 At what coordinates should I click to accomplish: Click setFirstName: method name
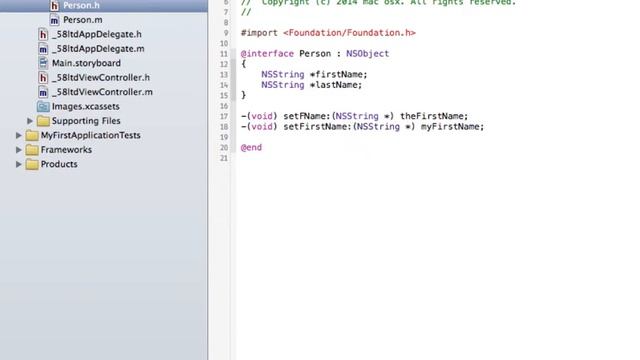click(x=318, y=127)
